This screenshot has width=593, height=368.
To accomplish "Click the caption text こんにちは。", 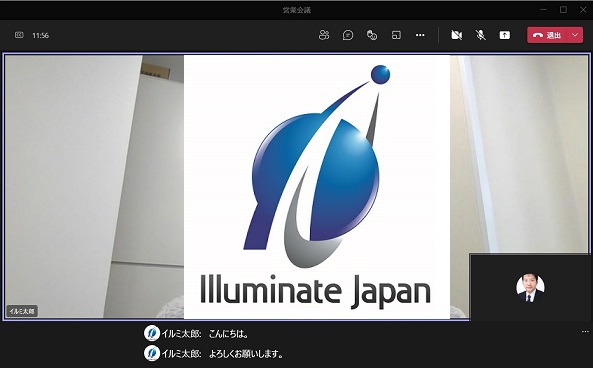I will [229, 334].
